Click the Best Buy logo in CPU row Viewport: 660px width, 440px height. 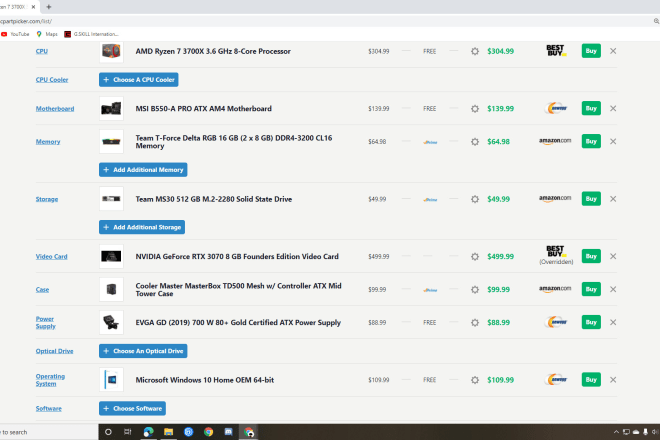point(556,51)
